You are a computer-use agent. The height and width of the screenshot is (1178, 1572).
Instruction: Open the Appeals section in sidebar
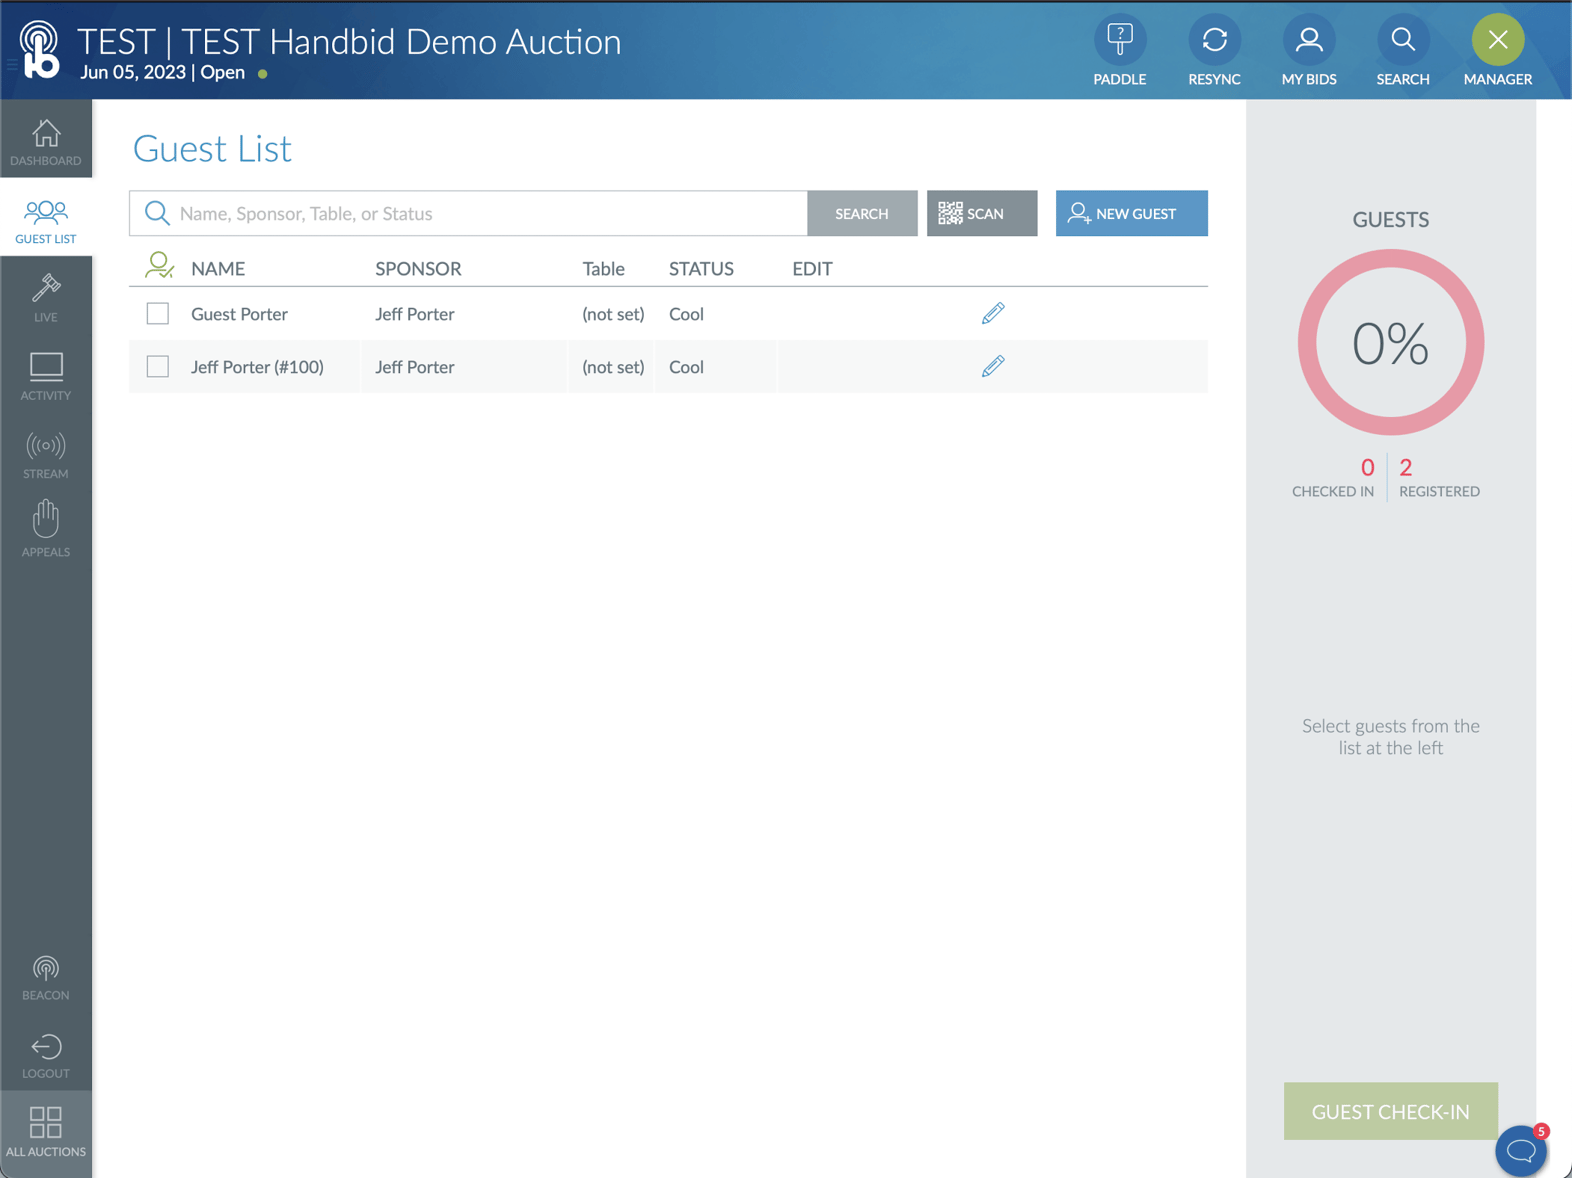46,529
